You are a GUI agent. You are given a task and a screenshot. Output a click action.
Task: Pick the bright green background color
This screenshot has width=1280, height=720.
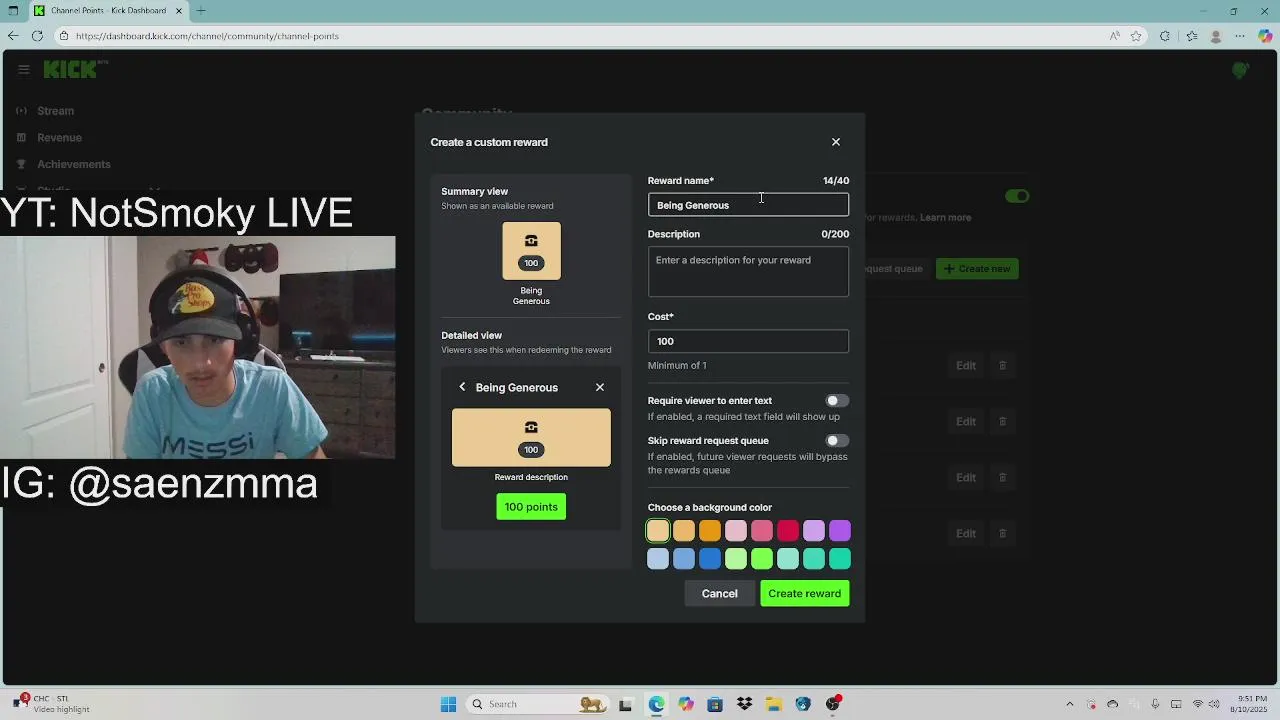click(762, 559)
